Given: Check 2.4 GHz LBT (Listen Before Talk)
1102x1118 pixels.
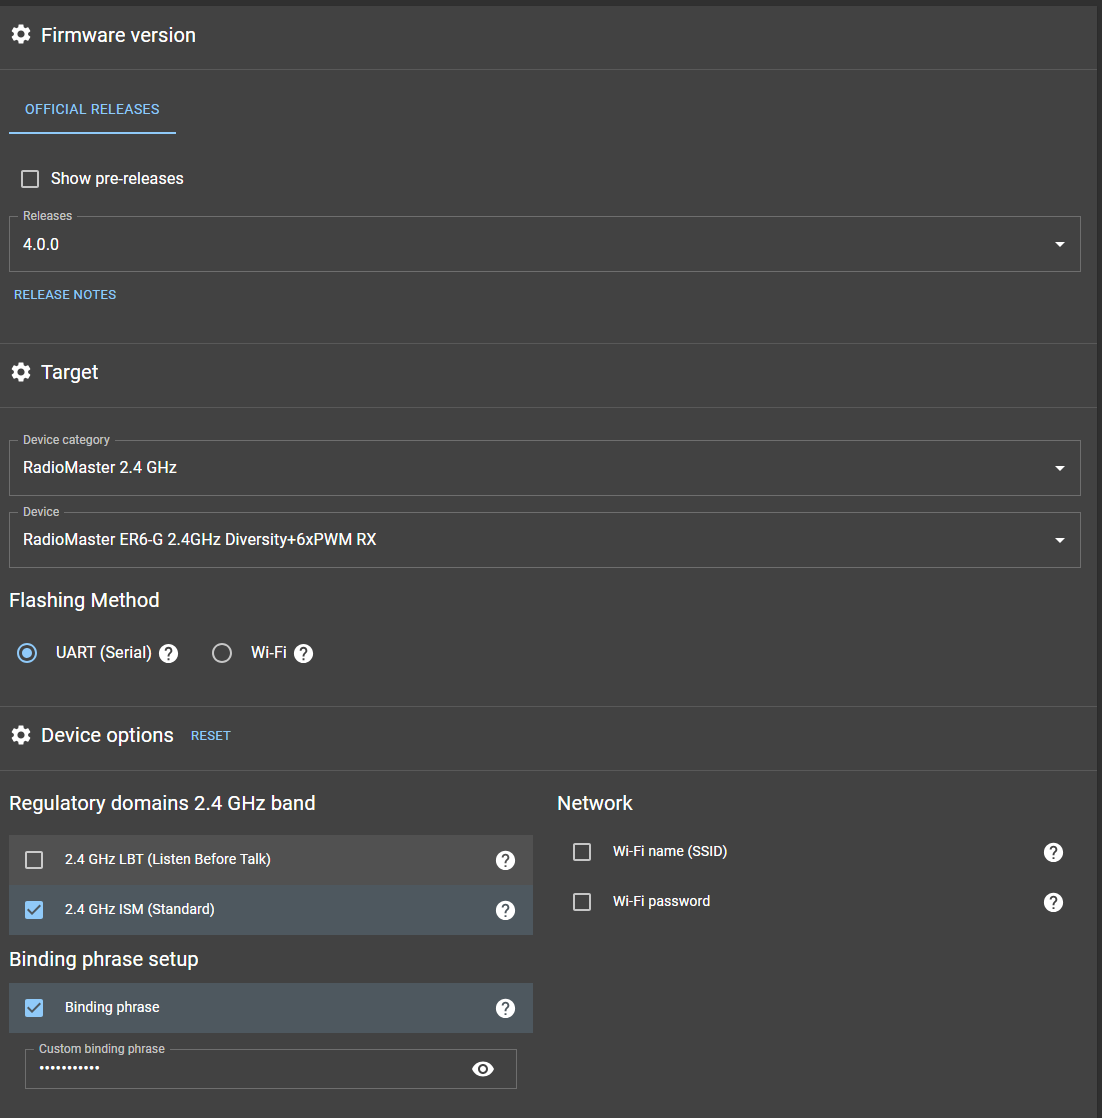Looking at the screenshot, I should [x=34, y=860].
